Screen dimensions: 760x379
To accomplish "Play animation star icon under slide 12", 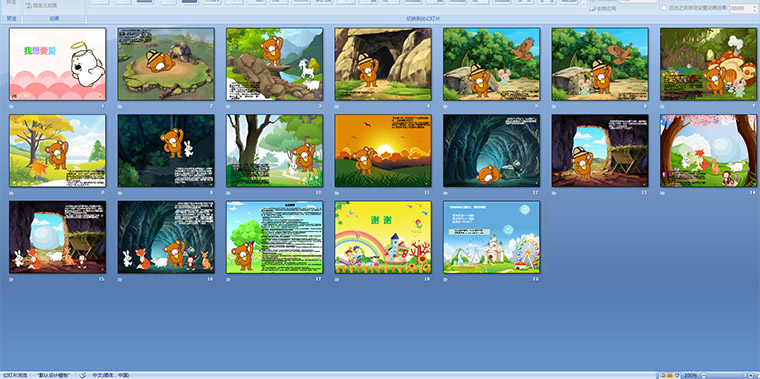I will click(x=446, y=192).
